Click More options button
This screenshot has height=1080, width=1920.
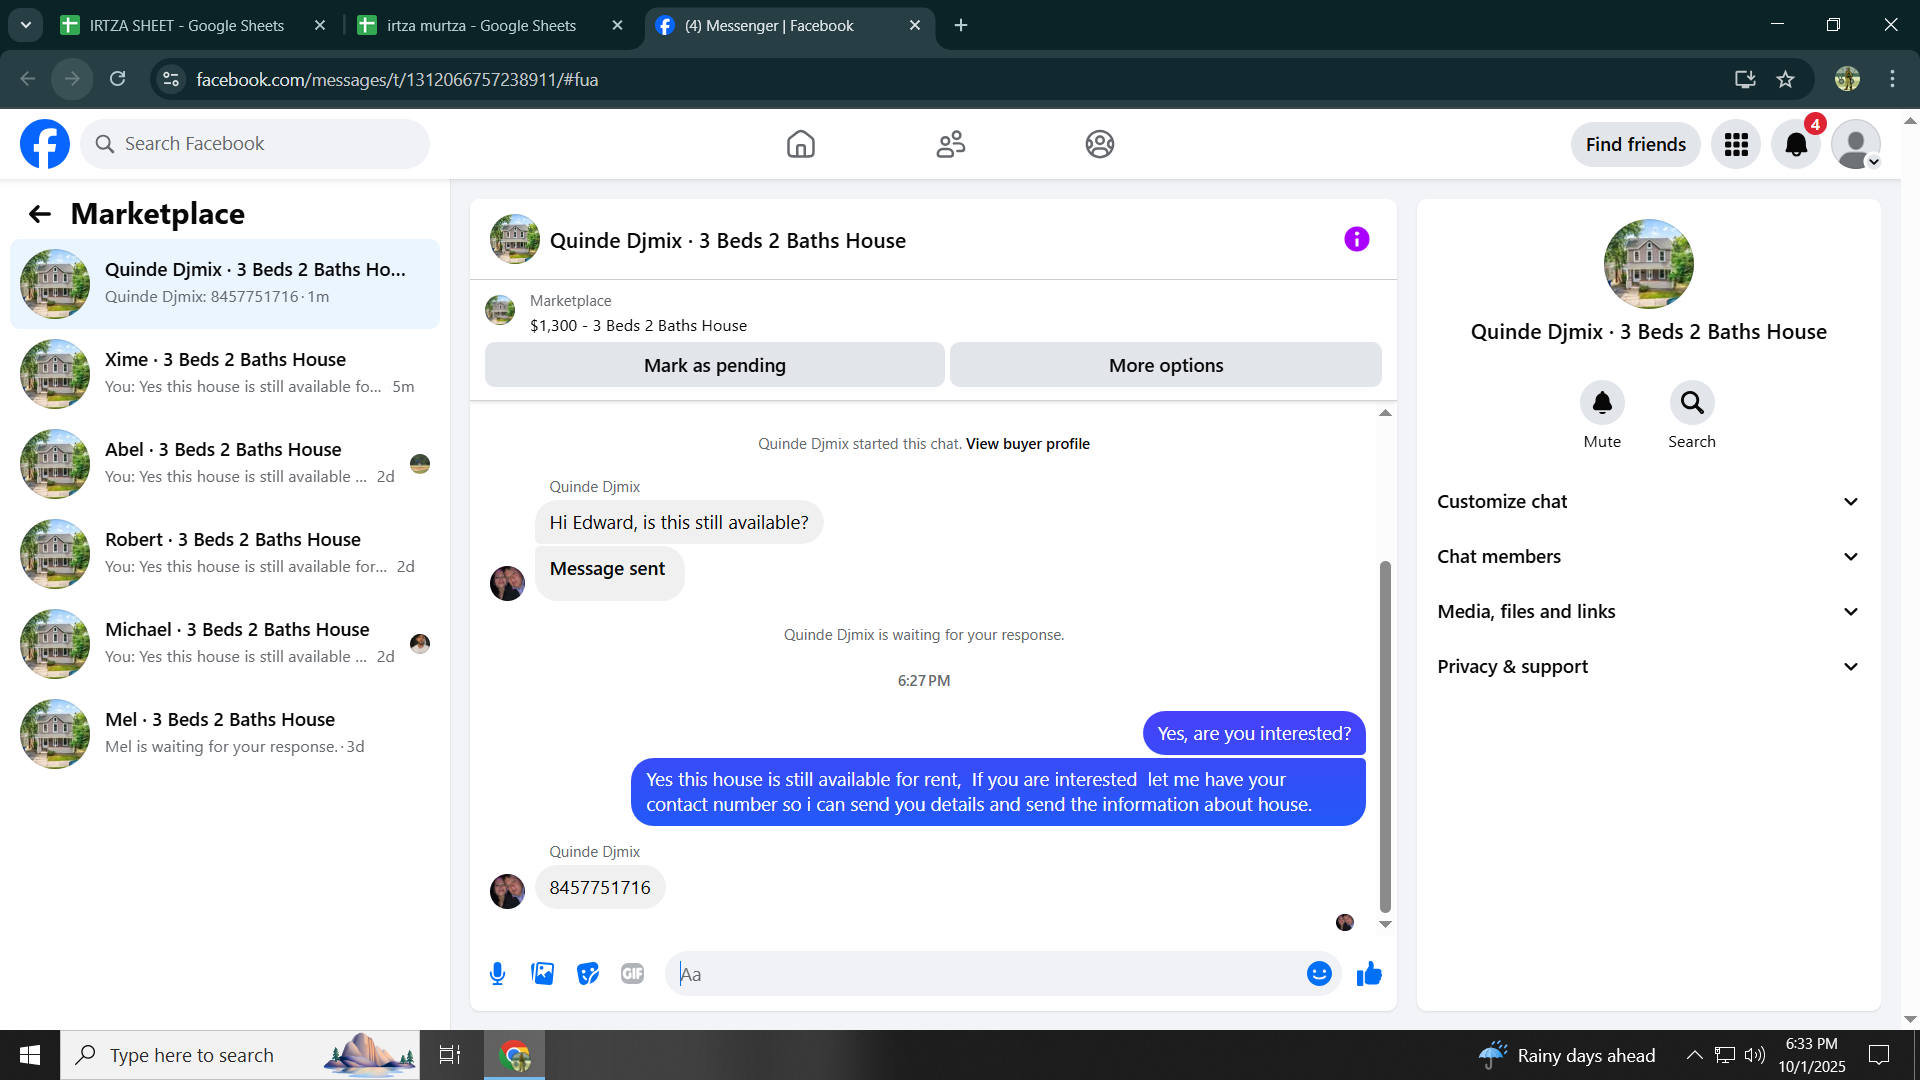tap(1166, 365)
